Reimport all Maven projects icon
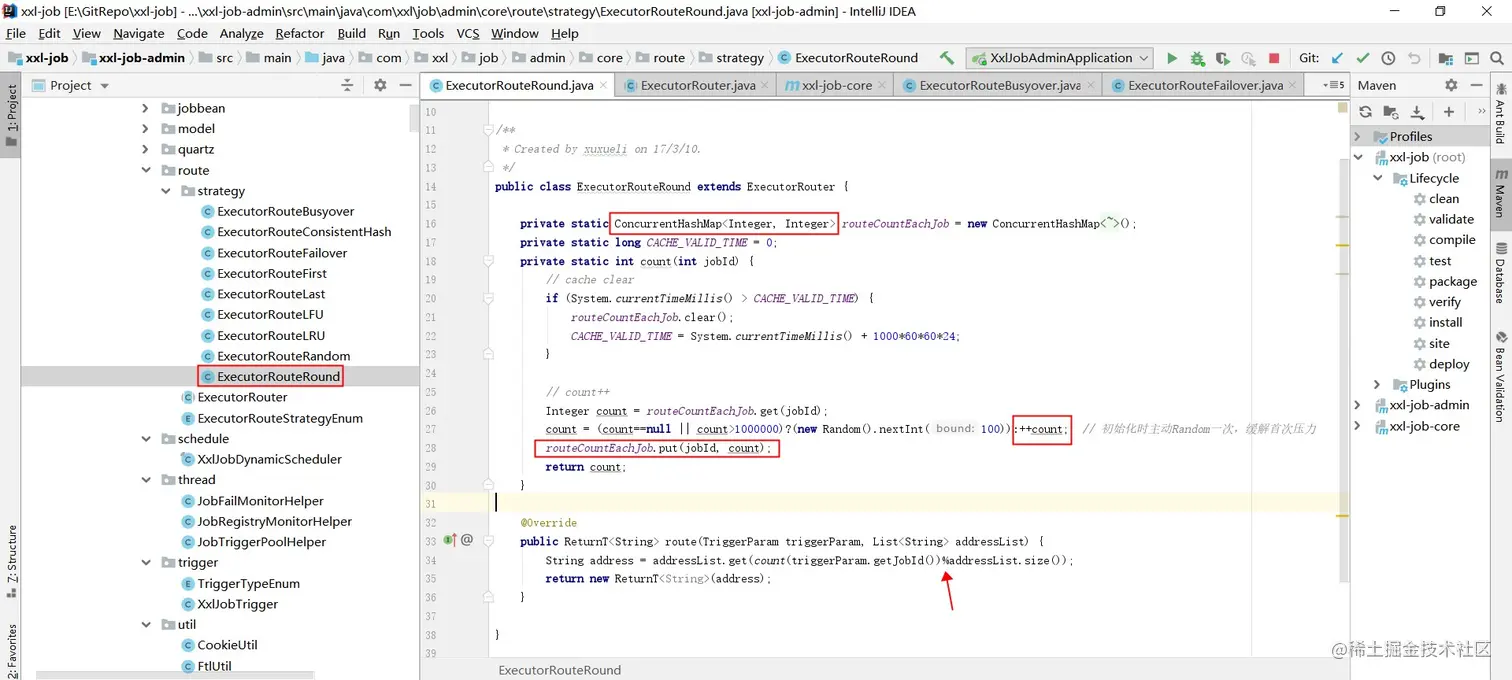The width and height of the screenshot is (1512, 680). tap(1365, 112)
